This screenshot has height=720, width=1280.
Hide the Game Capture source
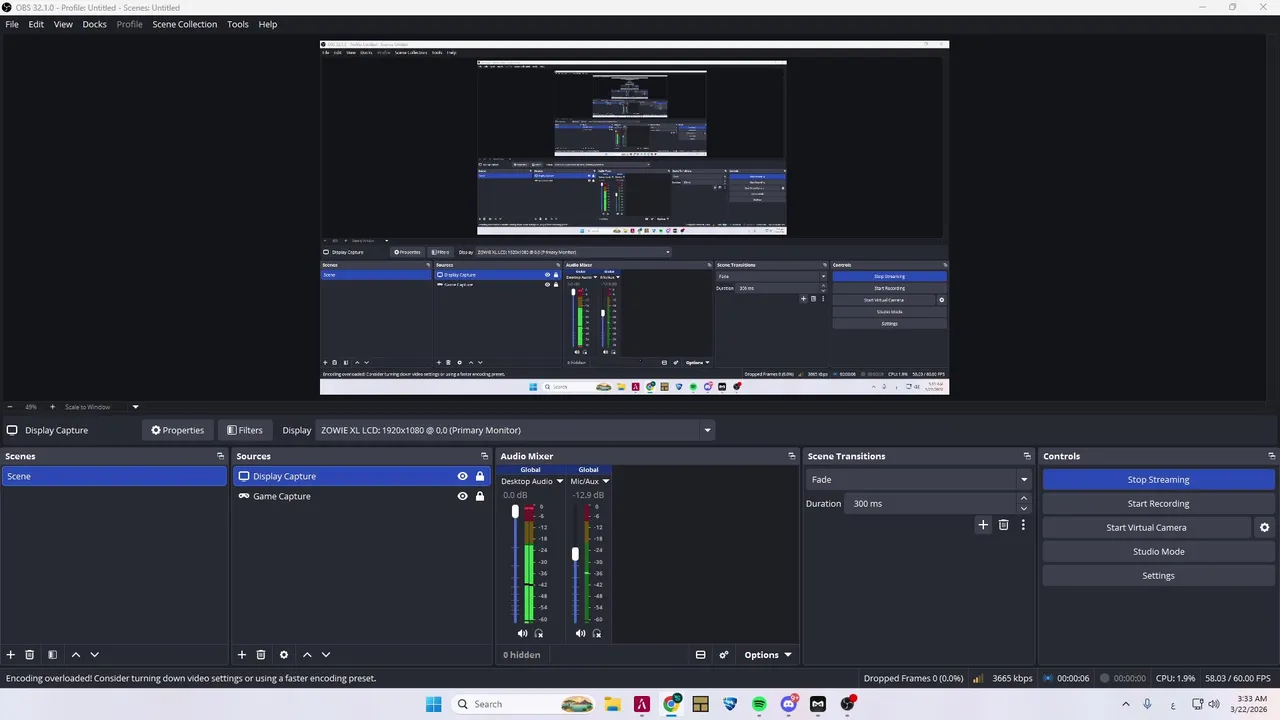pyautogui.click(x=462, y=496)
